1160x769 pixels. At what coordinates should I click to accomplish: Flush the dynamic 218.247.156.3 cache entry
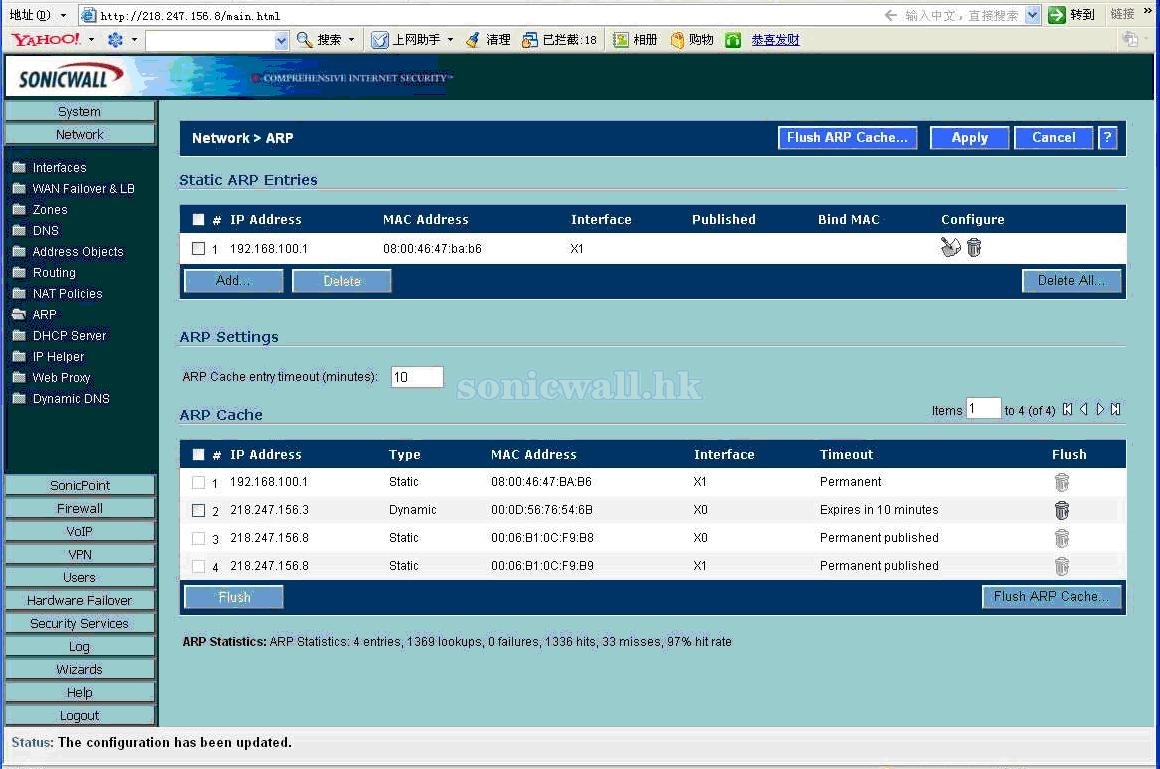click(x=1062, y=510)
